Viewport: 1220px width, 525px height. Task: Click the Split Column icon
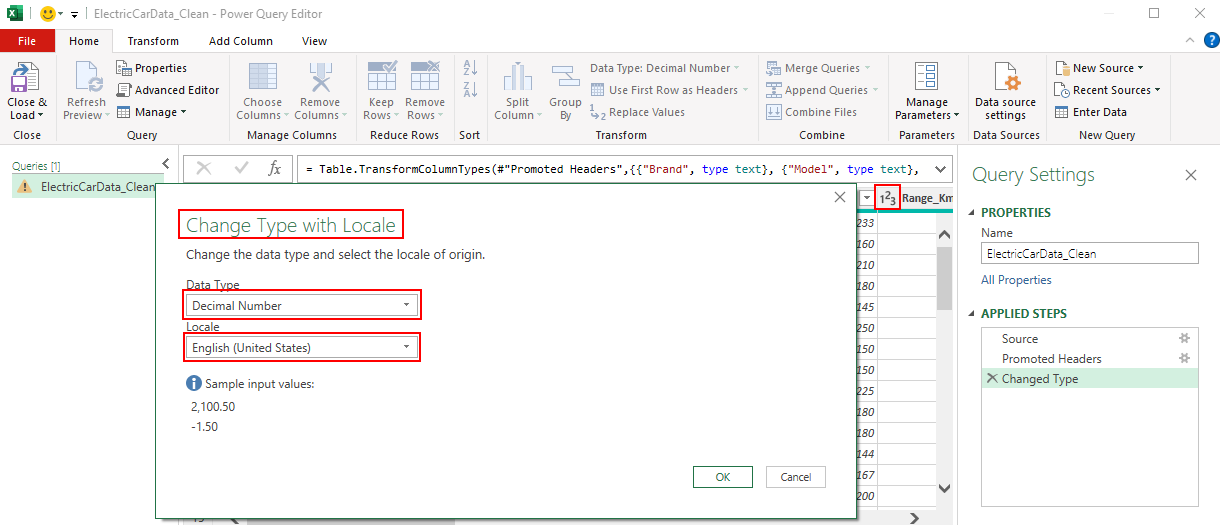(x=517, y=79)
